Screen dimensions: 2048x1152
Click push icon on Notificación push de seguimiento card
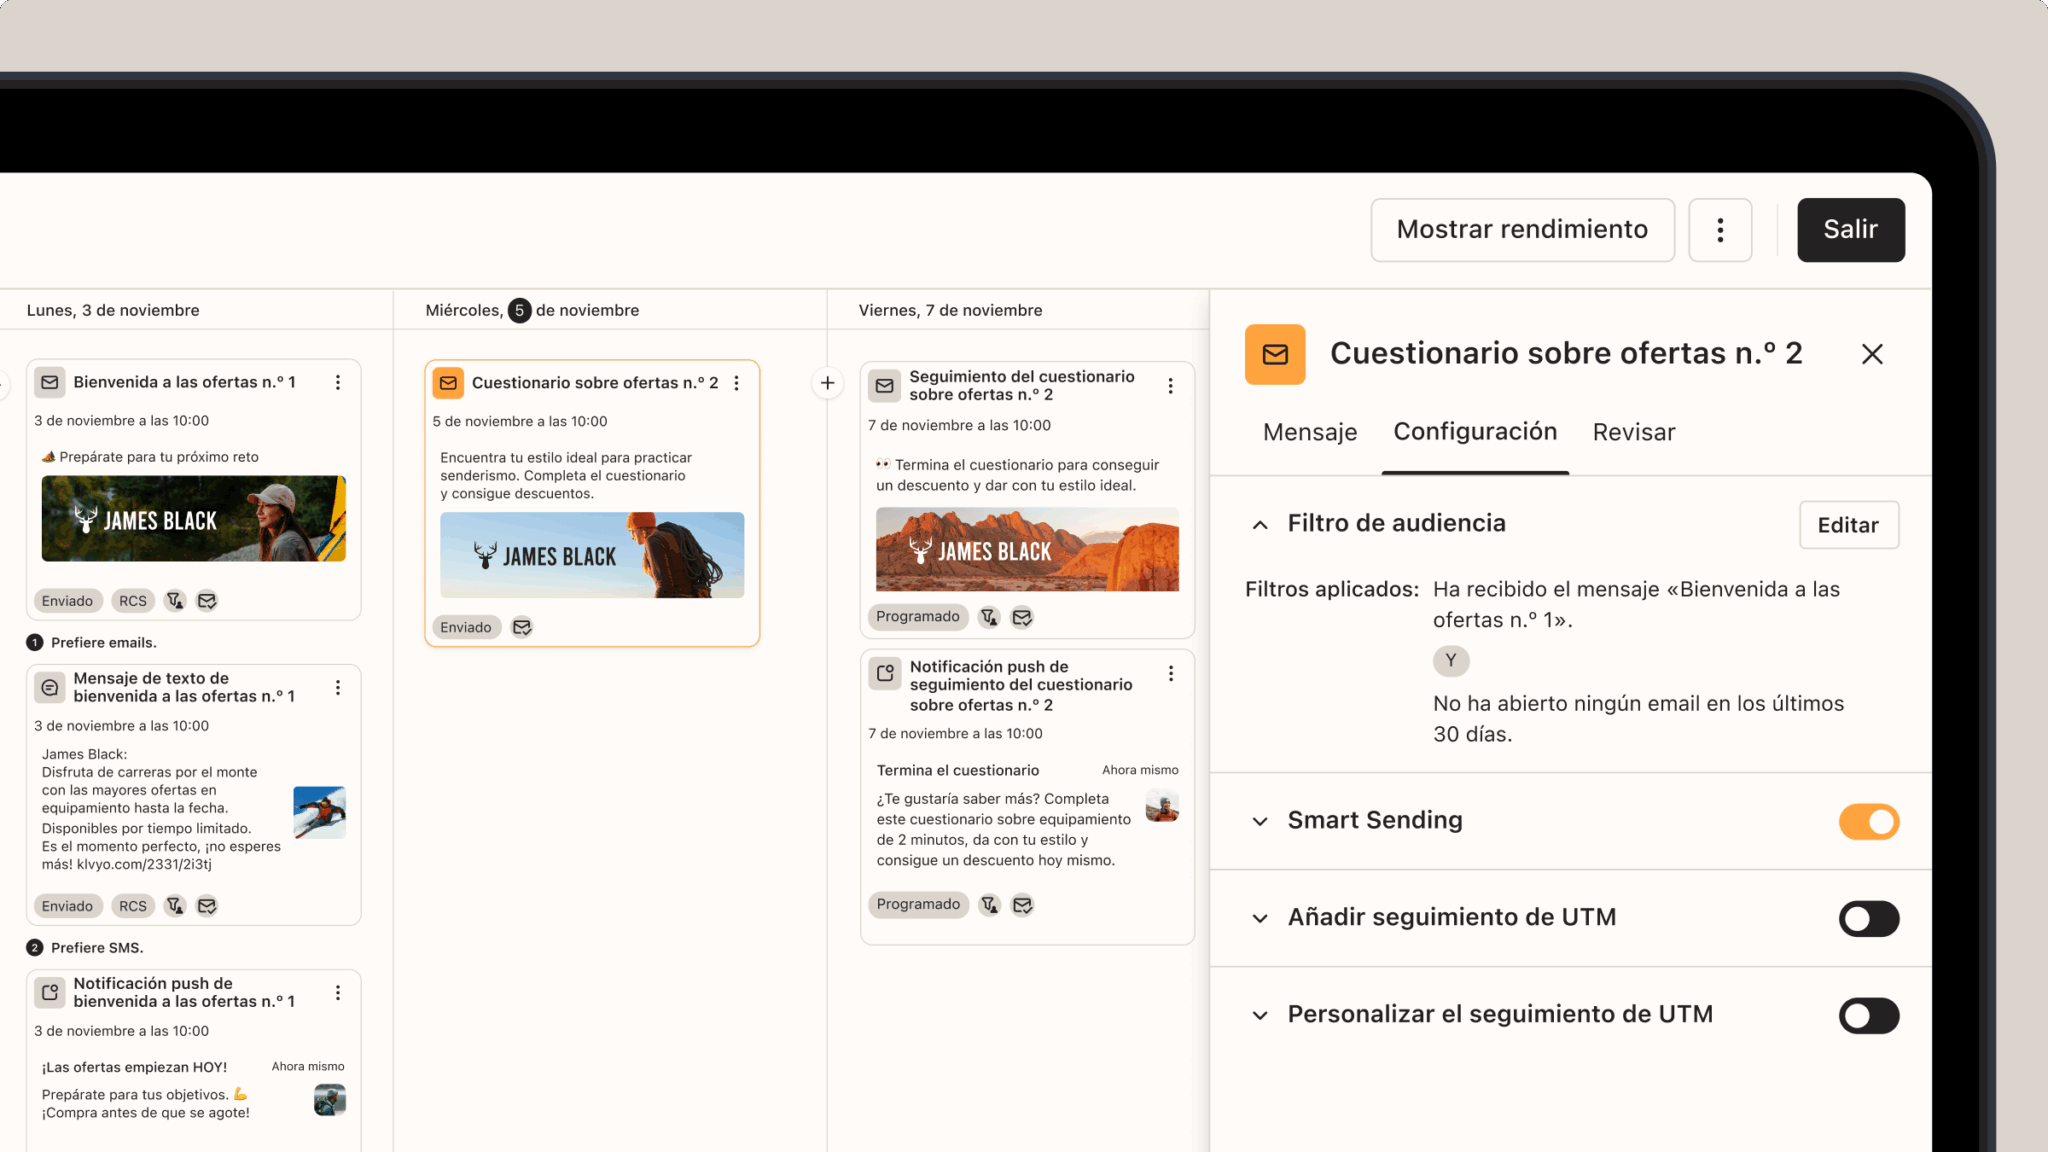885,674
